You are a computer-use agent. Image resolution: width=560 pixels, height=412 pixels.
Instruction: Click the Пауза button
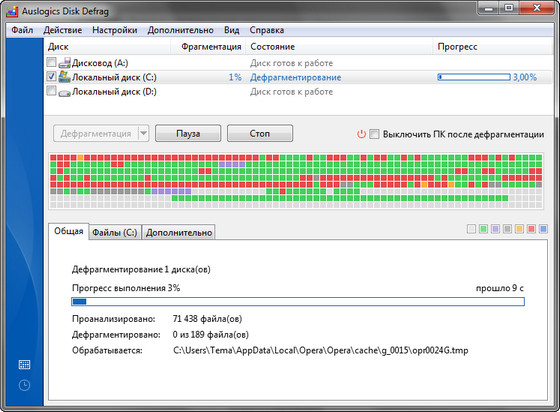[188, 134]
